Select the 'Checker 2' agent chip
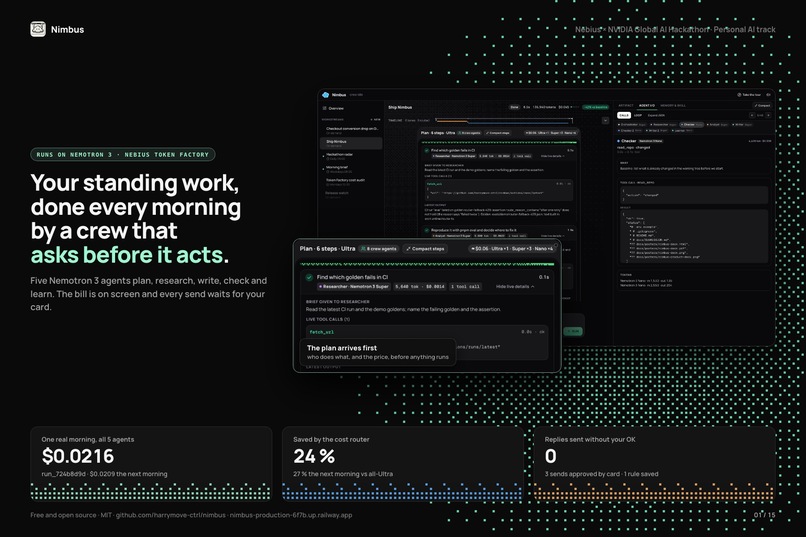The image size is (806, 537). coord(630,131)
